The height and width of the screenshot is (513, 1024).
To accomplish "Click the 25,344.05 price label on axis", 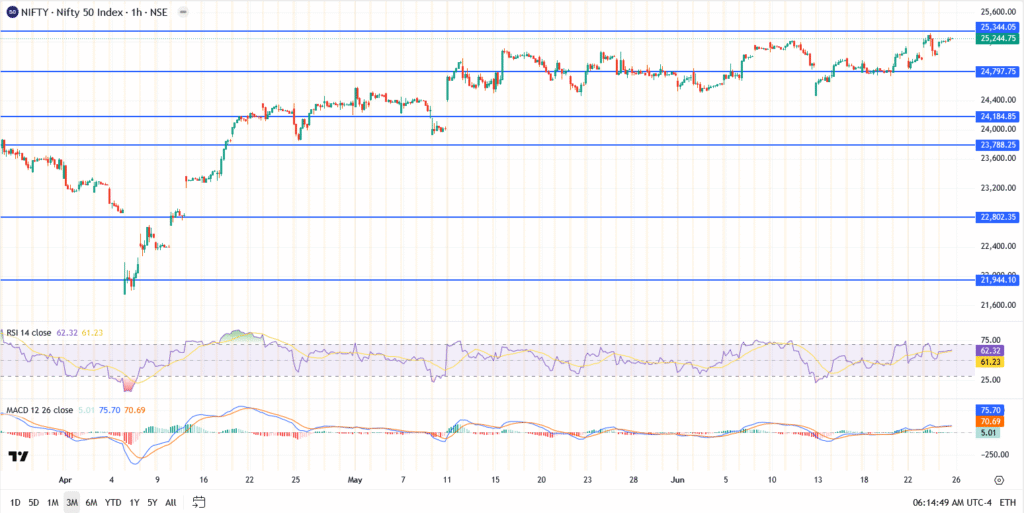I will [998, 28].
